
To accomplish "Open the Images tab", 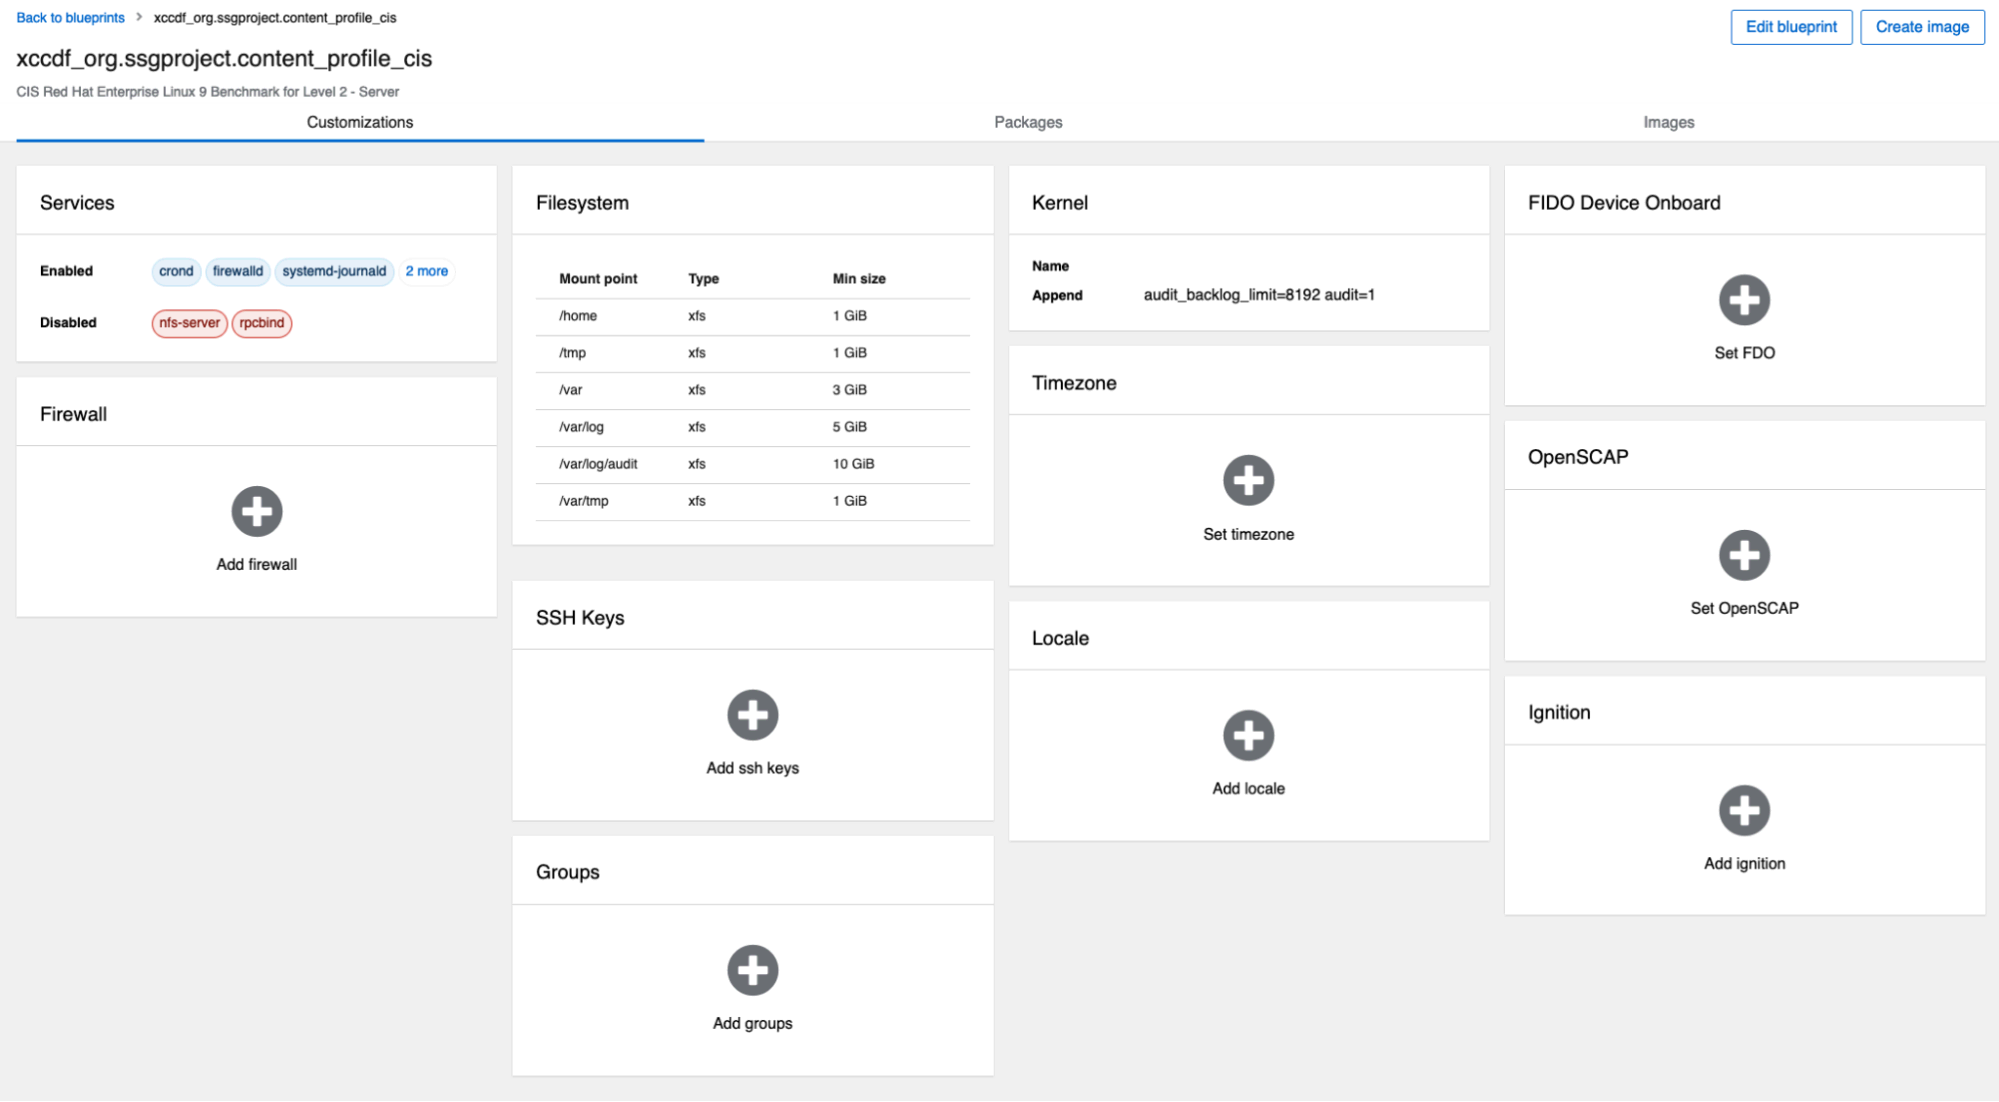I will coord(1668,122).
